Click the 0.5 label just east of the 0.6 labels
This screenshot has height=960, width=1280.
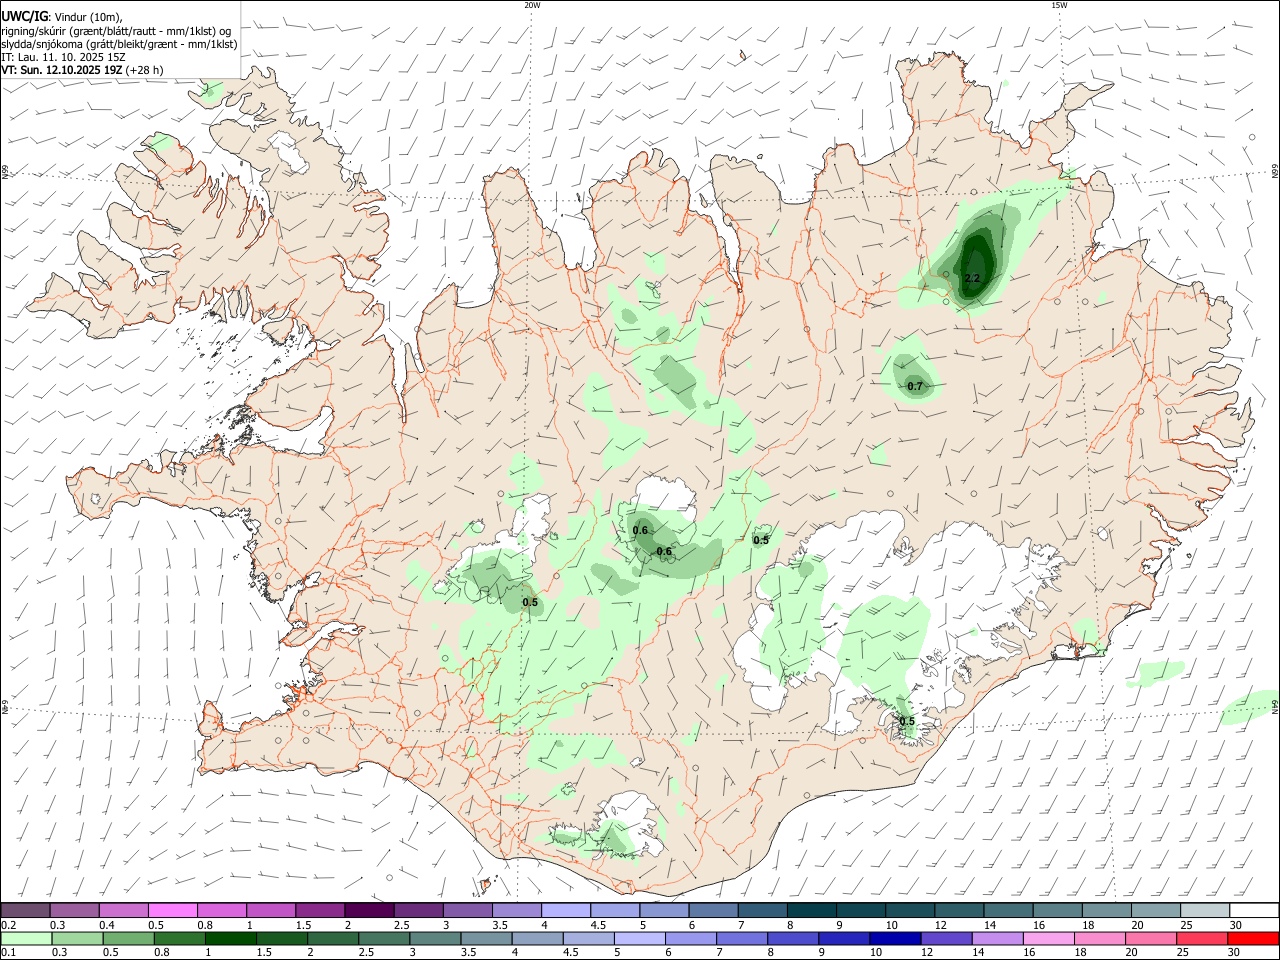tap(761, 540)
